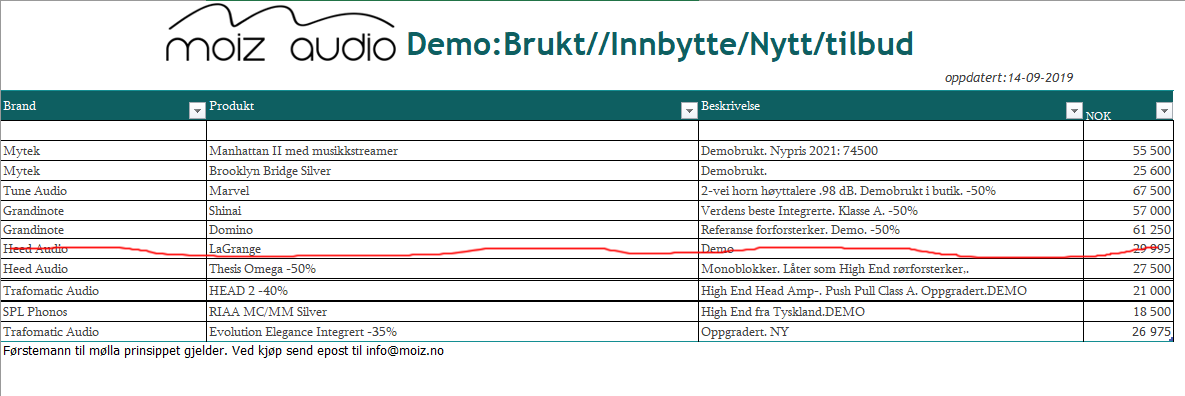The height and width of the screenshot is (396, 1185).
Task: Select the Shinai product cell
Action: (x=452, y=210)
